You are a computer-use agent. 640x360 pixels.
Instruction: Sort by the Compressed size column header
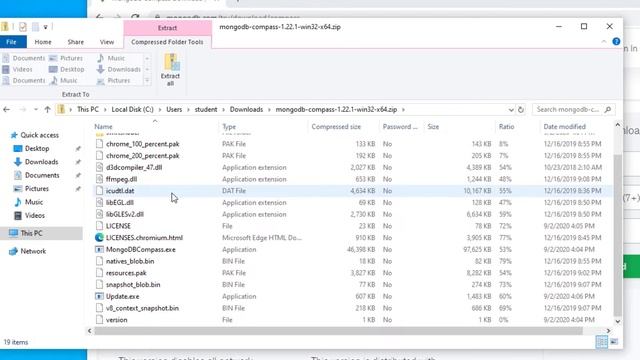coord(336,127)
